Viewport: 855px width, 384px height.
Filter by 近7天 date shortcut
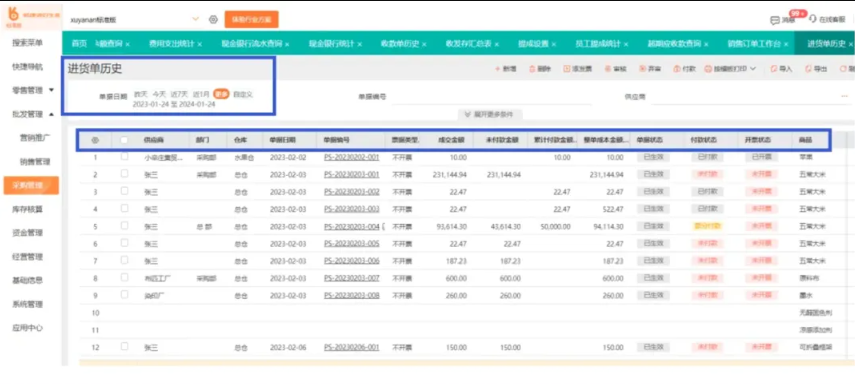(179, 94)
